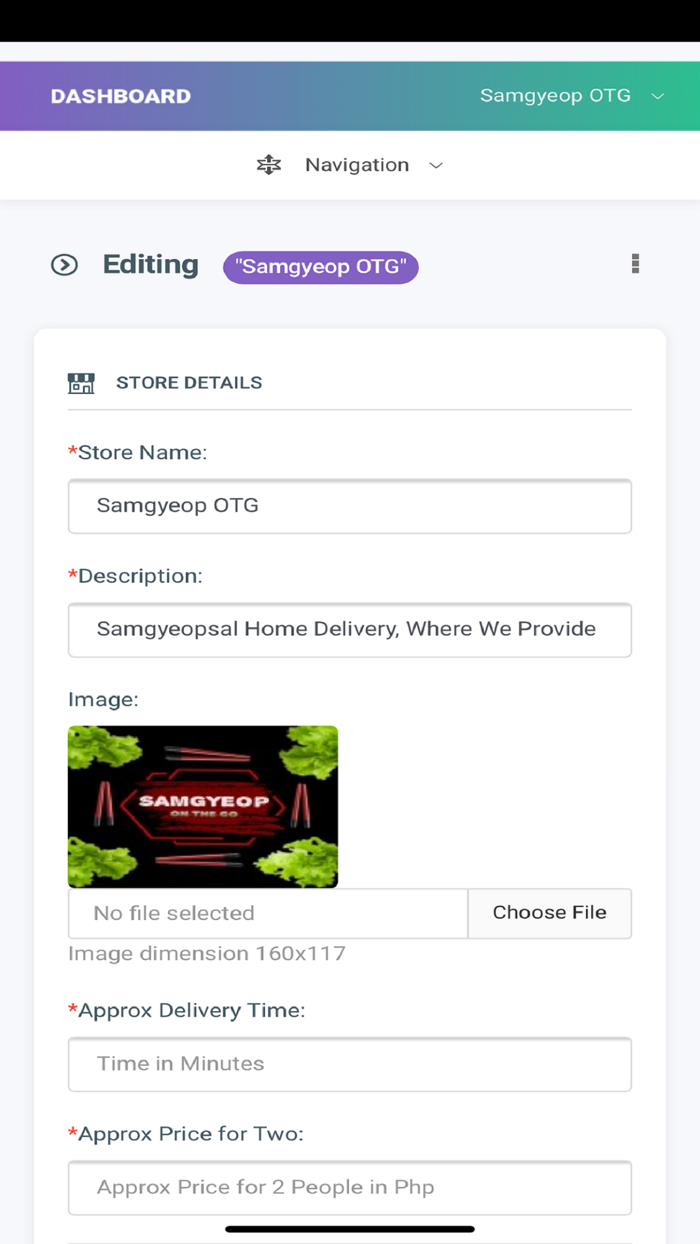Click the 'Samgyeop OTG' purple badge
The image size is (700, 1244).
tap(320, 267)
